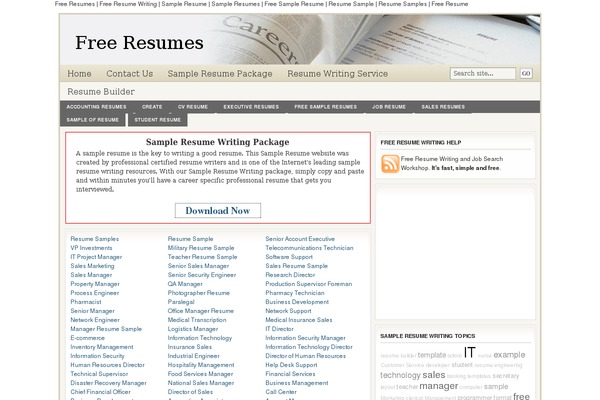Open the Property Manager link
The height and width of the screenshot is (400, 600).
95,284
